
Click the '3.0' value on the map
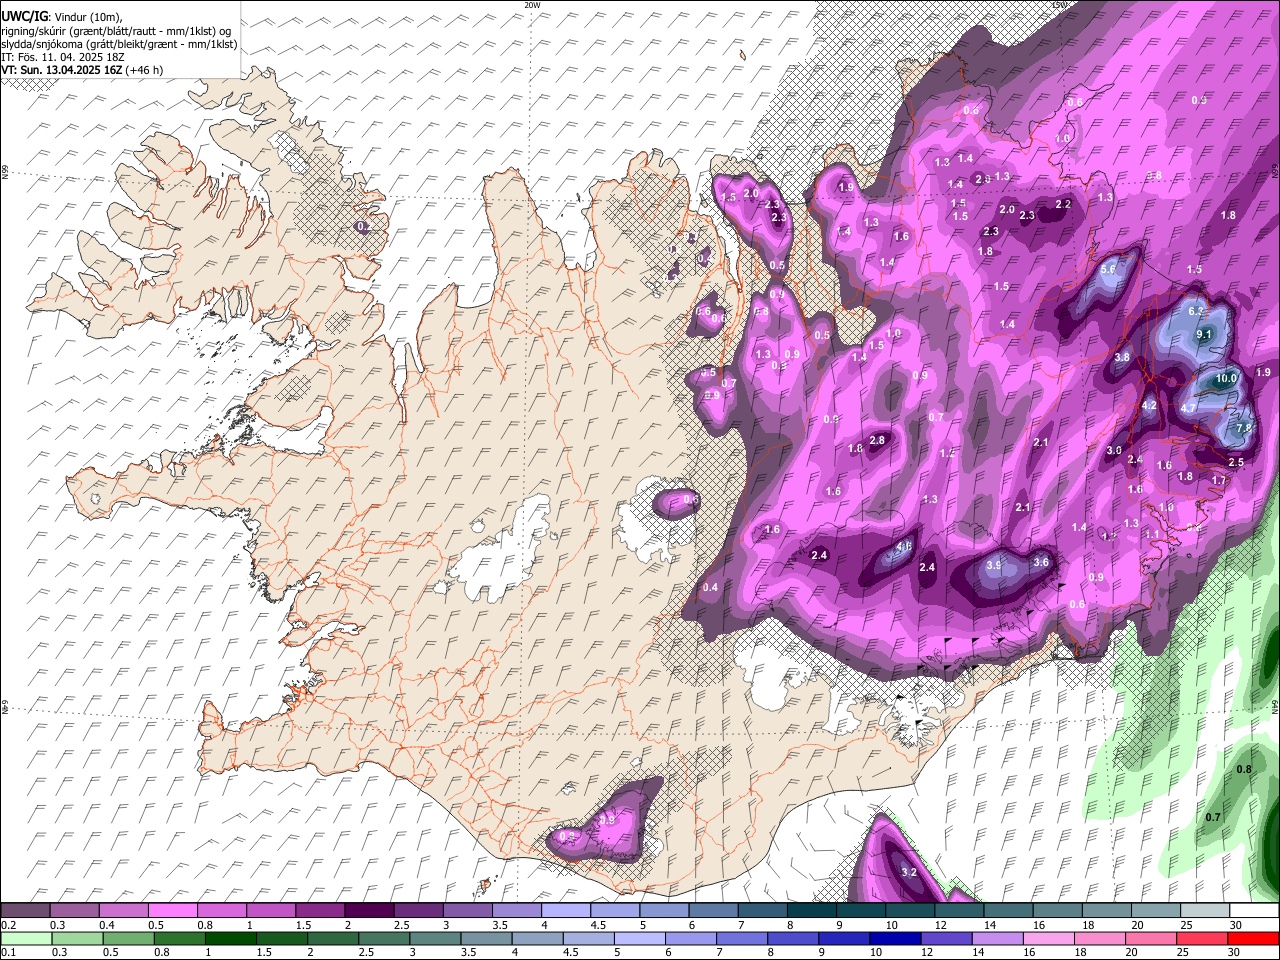click(x=1114, y=450)
